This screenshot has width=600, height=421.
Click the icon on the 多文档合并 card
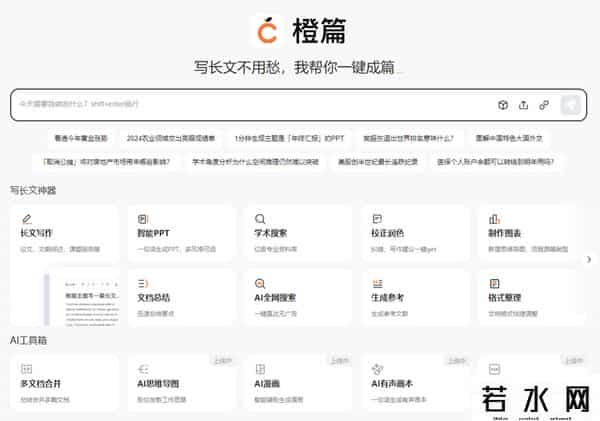(x=26, y=369)
